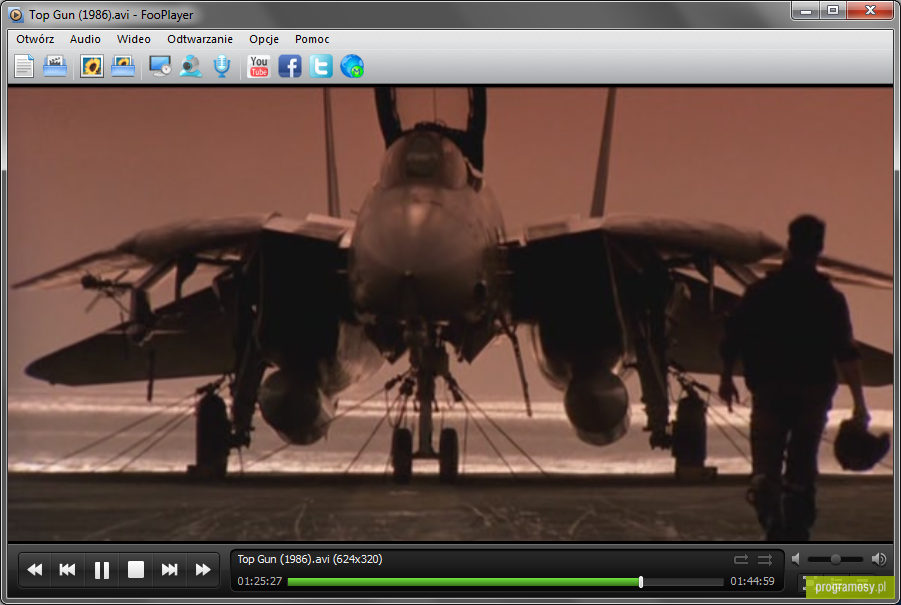Click the video display area
Screen dimensions: 901x605
450,314
